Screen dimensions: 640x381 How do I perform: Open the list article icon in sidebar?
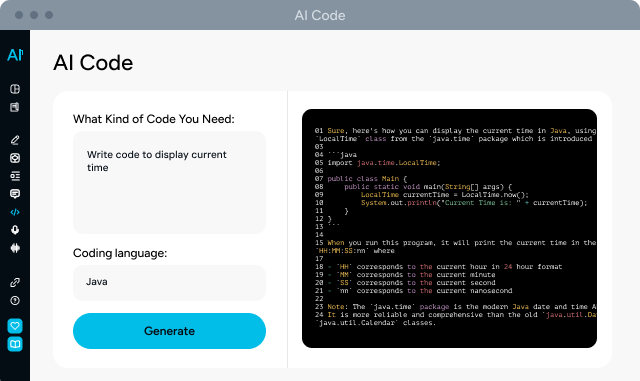[15, 176]
